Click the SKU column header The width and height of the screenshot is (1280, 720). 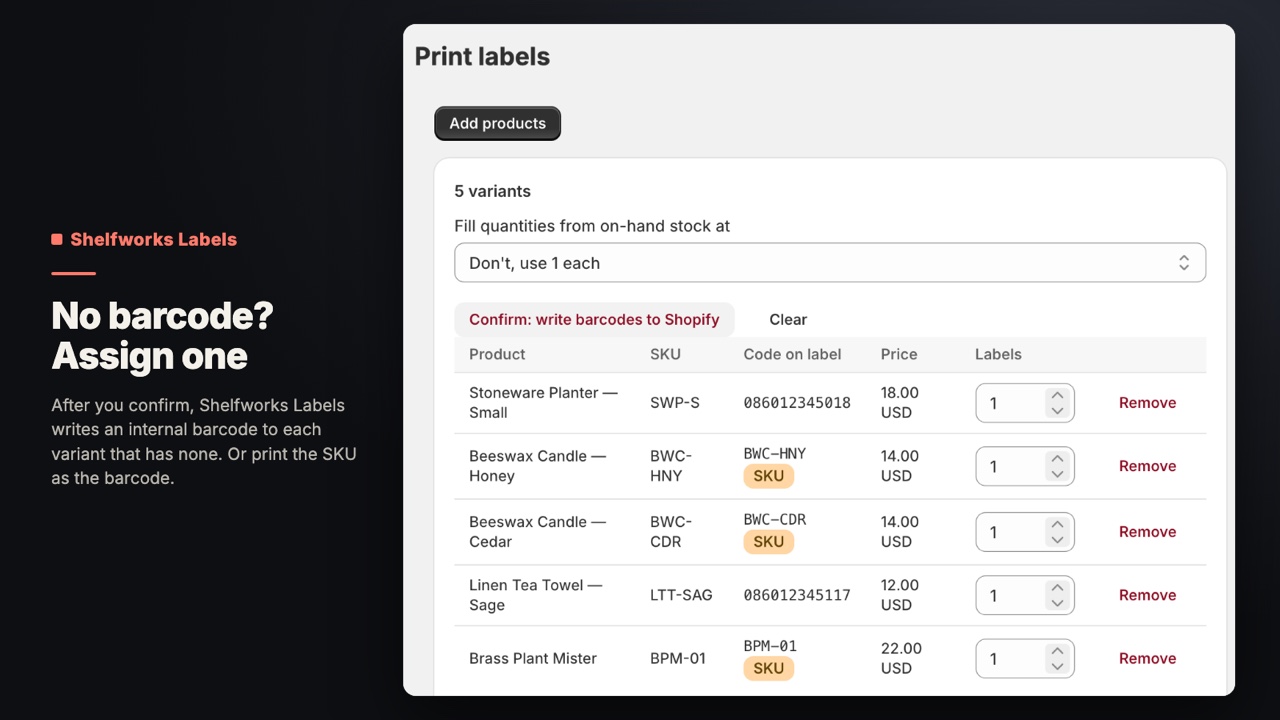tap(665, 354)
